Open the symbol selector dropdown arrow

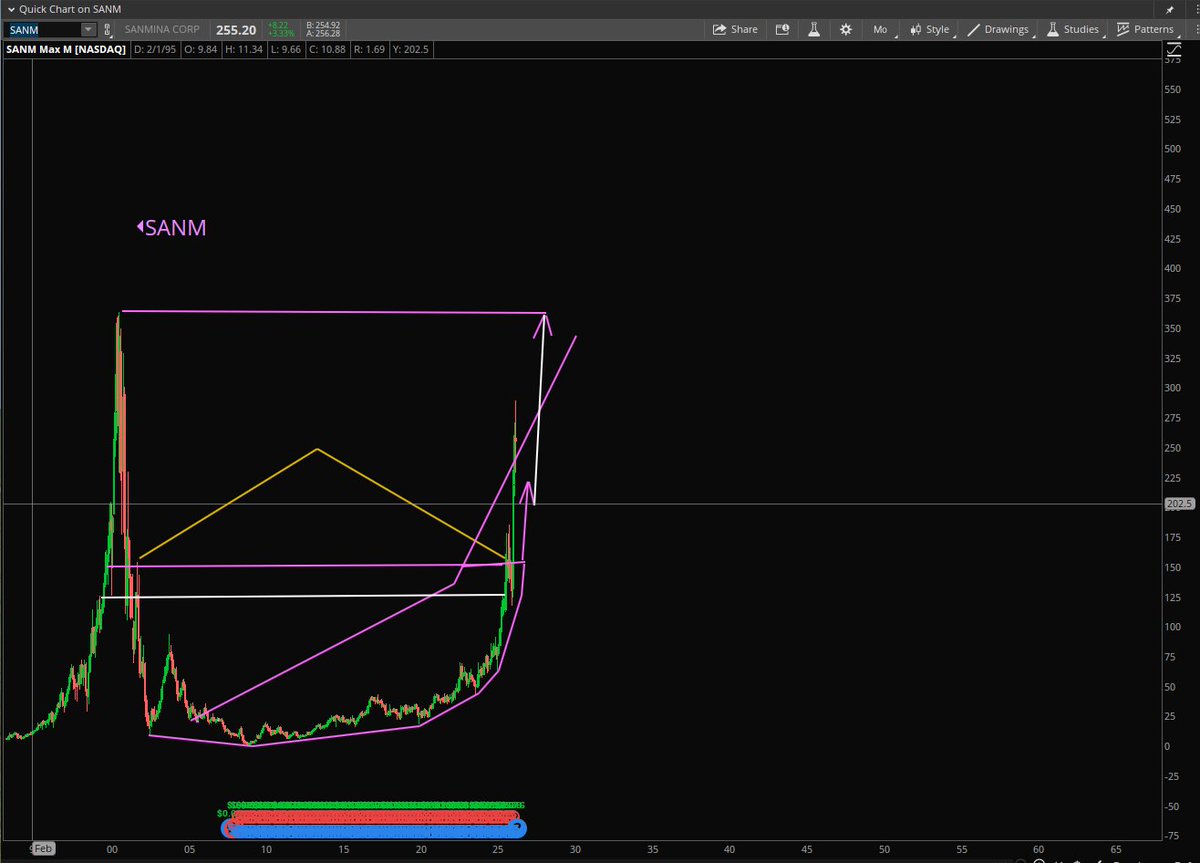coord(88,30)
